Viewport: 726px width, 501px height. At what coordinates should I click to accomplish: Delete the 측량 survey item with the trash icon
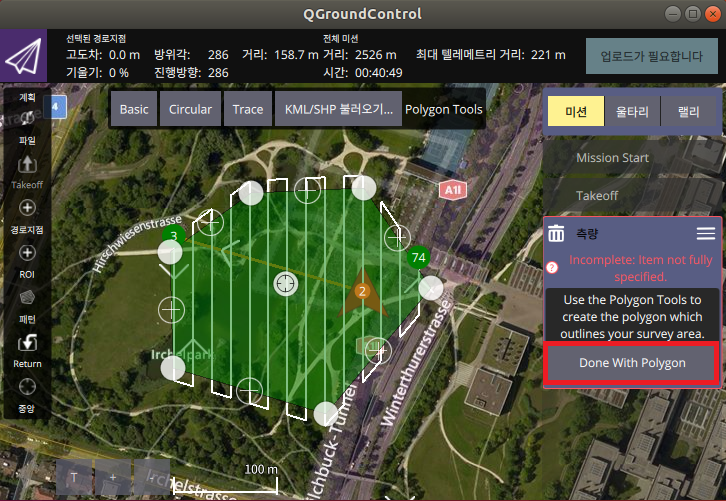pos(556,233)
